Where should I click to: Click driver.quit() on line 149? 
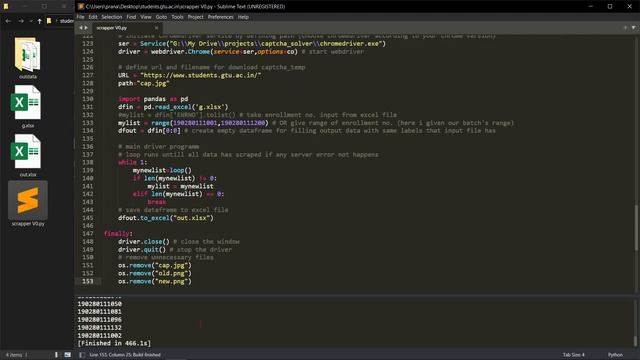[x=142, y=249]
